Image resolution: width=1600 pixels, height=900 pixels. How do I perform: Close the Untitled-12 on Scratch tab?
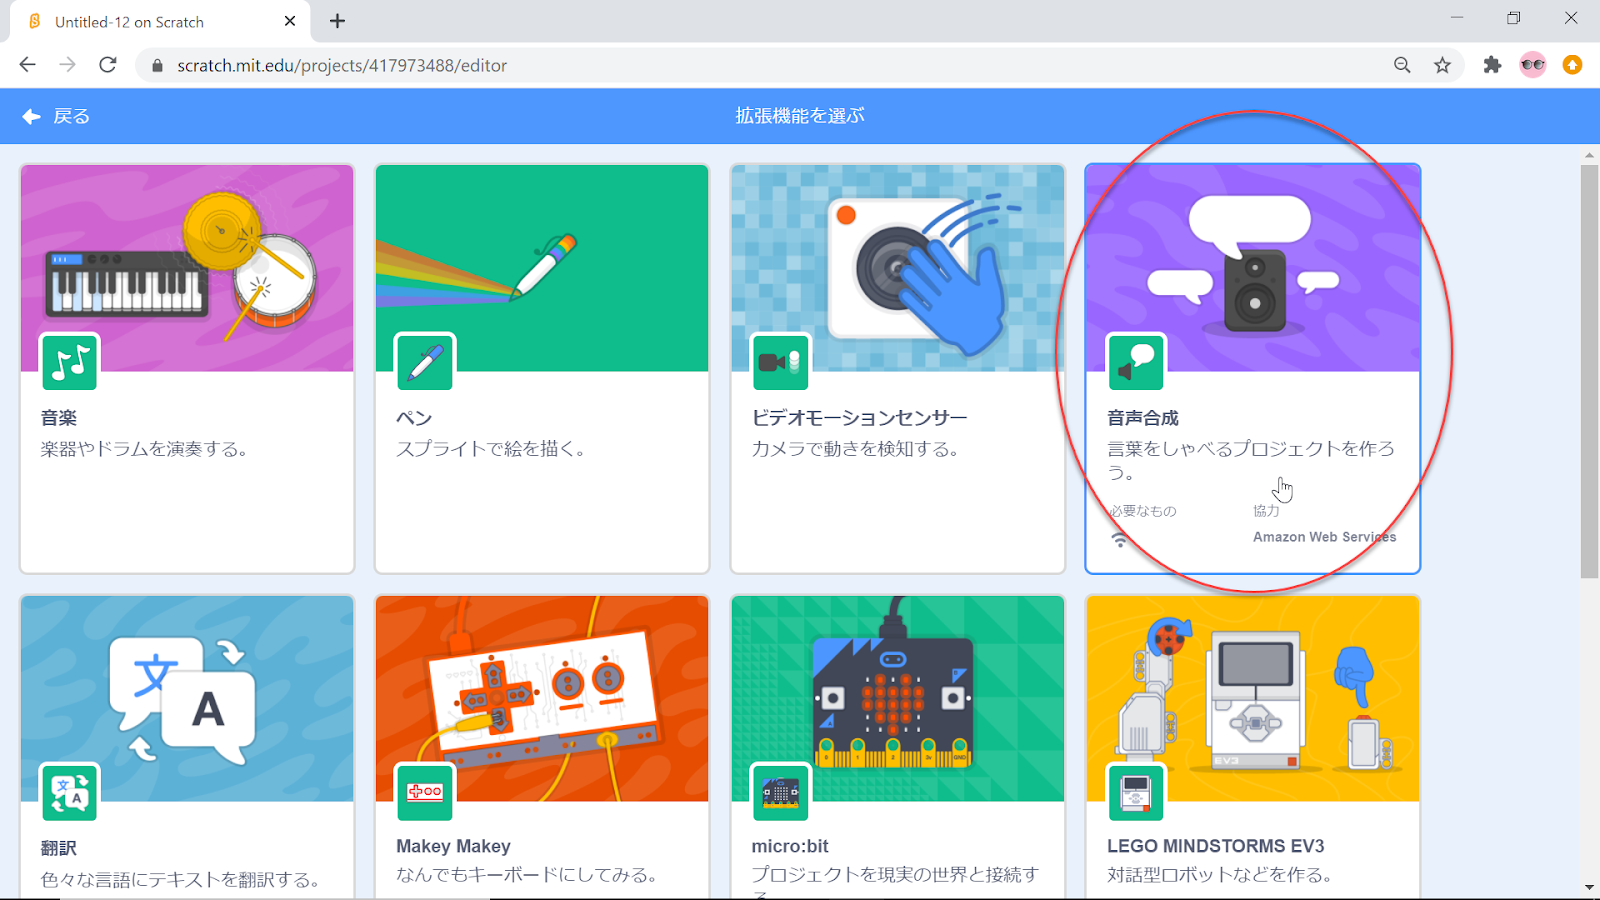290,21
